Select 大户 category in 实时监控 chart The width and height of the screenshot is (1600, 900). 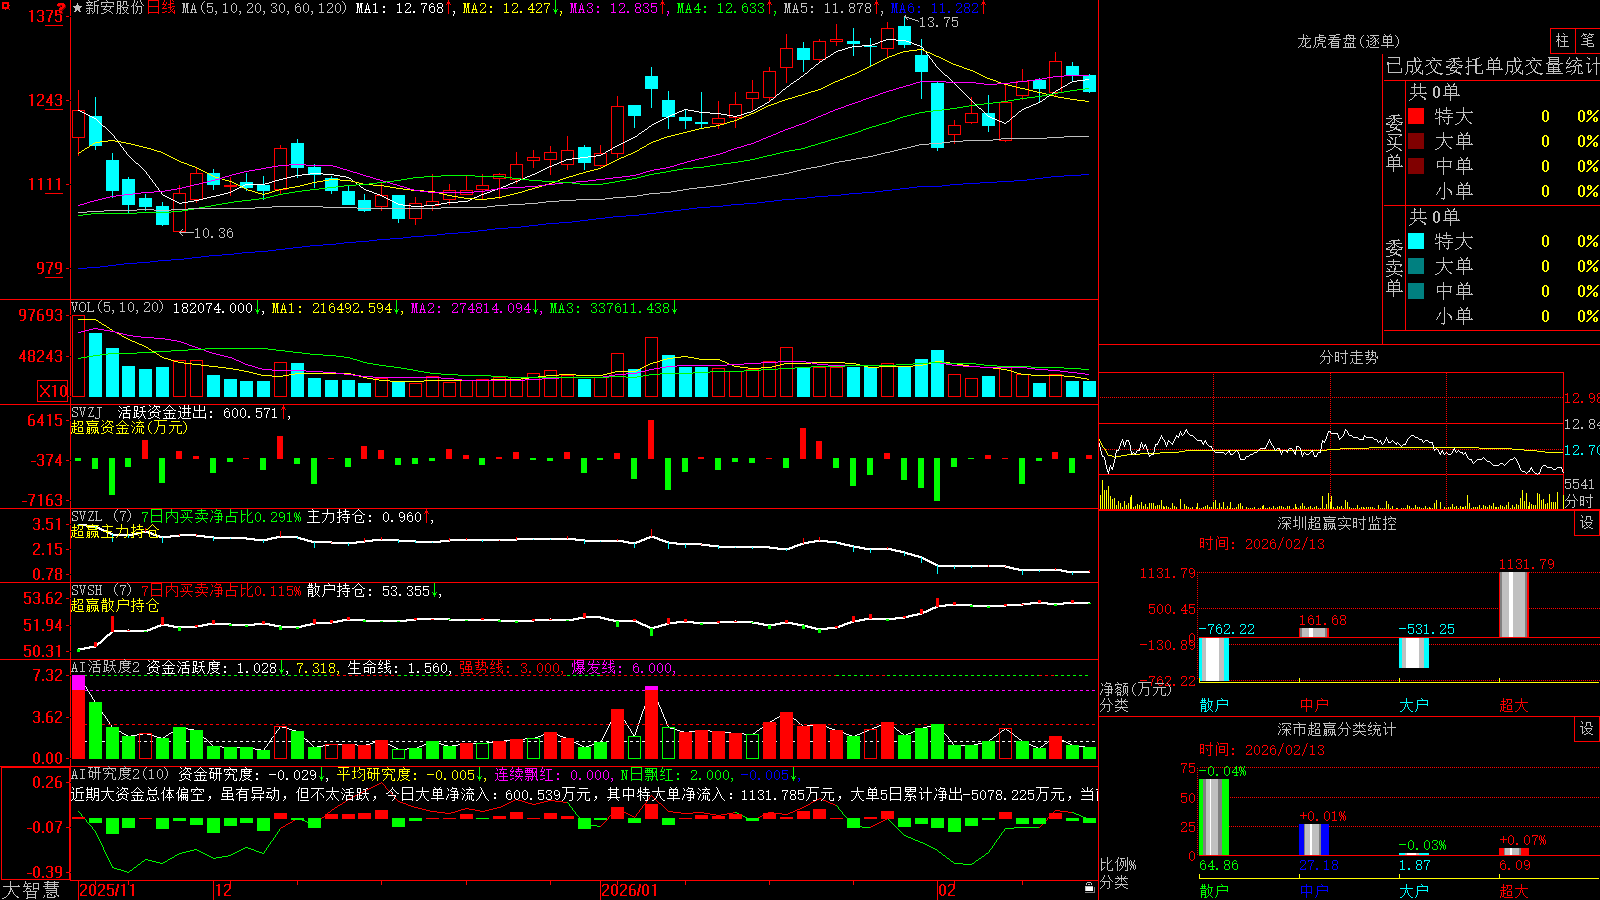(x=1414, y=705)
